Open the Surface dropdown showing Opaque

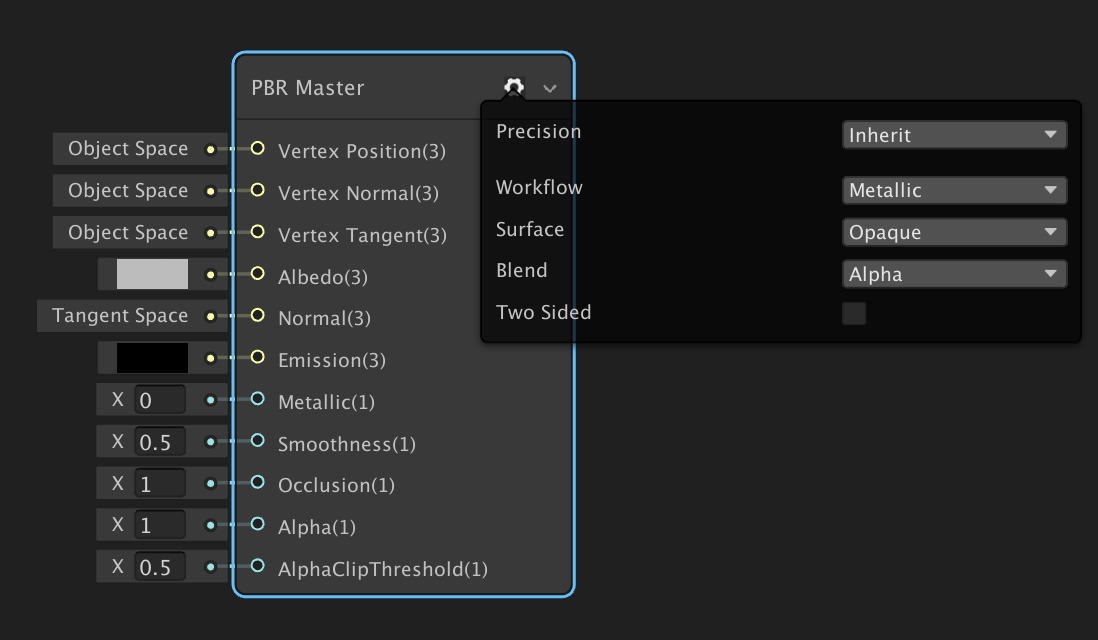tap(954, 232)
